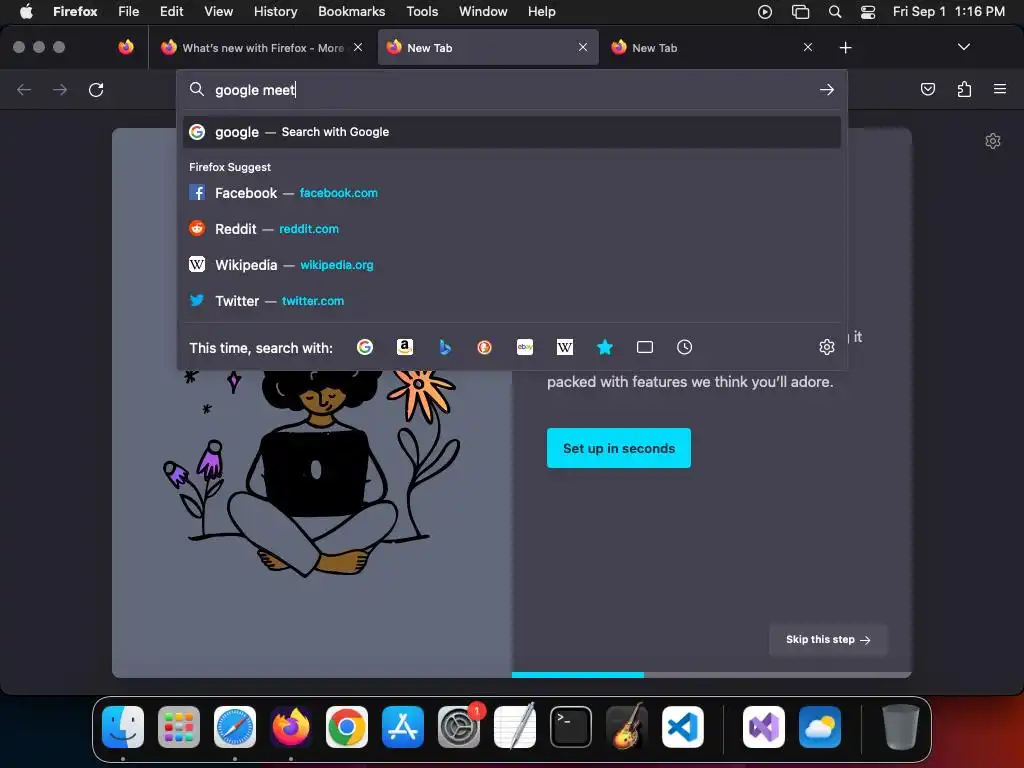The height and width of the screenshot is (768, 1024).
Task: Click address bar text google meet
Action: 255,90
